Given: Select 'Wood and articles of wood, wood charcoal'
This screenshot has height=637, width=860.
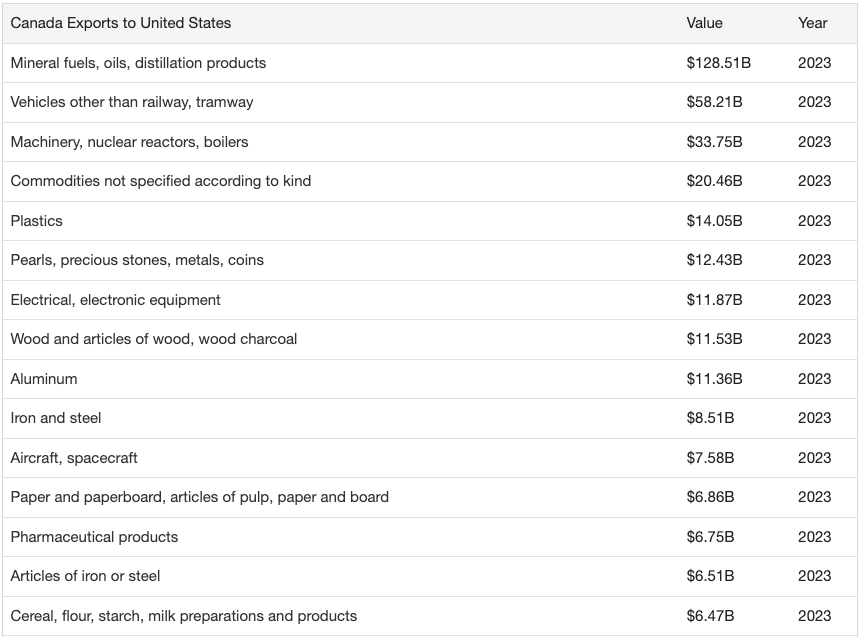Looking at the screenshot, I should [154, 339].
